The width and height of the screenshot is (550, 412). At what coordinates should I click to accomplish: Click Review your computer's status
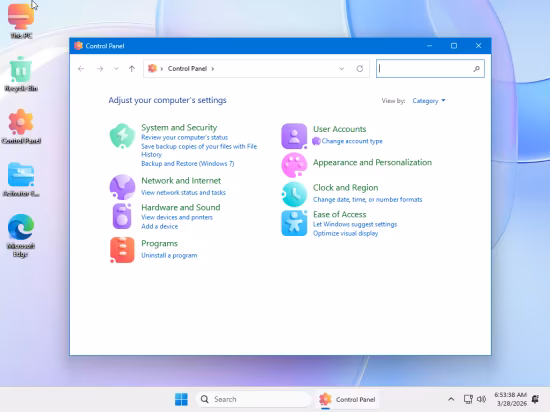(184, 137)
